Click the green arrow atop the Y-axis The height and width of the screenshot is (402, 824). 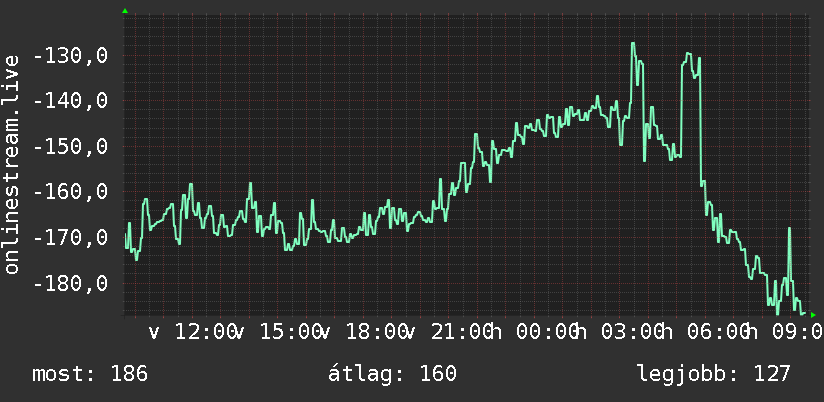125,11
